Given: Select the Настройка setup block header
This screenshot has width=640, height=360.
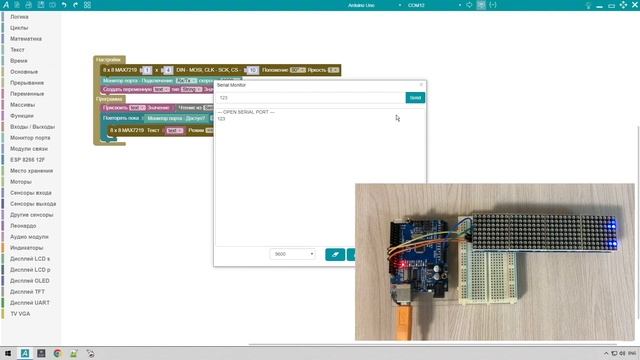Looking at the screenshot, I should [109, 60].
